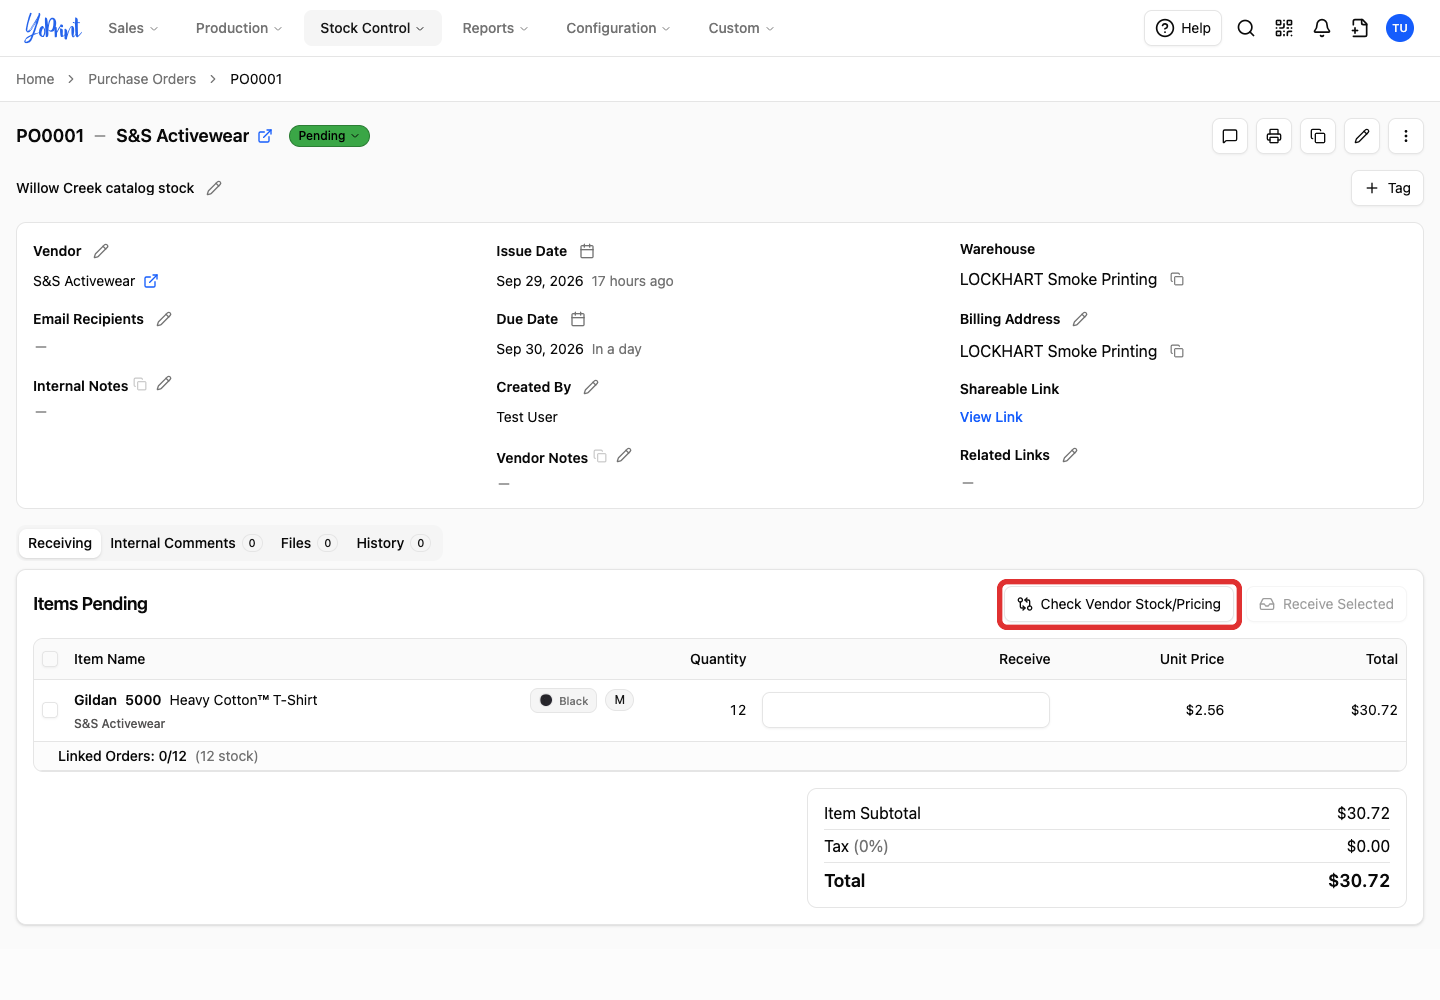Edit the Related Links field
Viewport: 1440px width, 1000px height.
click(x=1070, y=455)
